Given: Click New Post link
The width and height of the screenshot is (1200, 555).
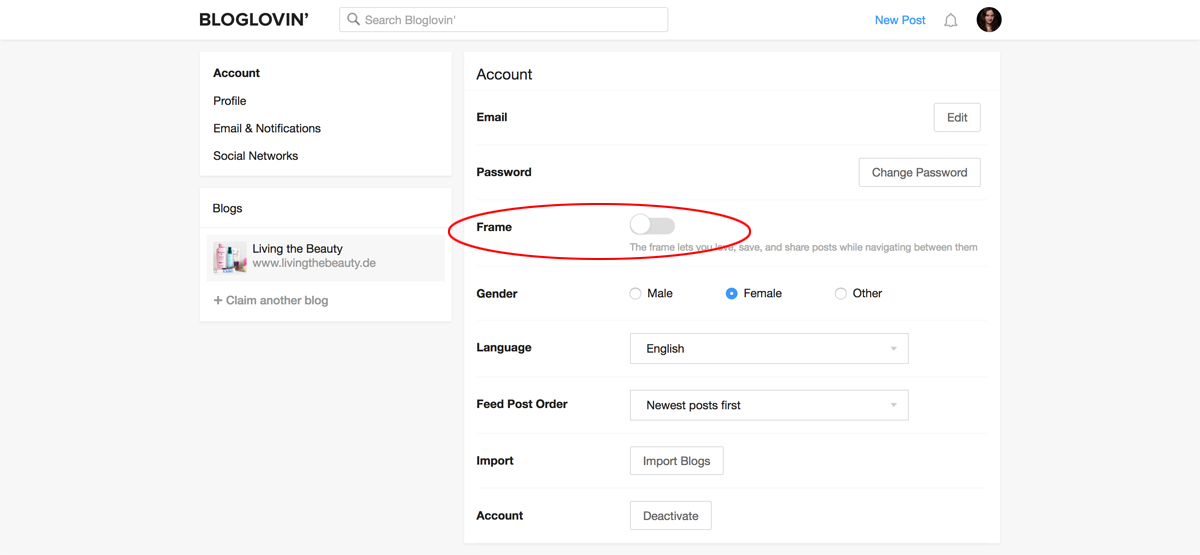Looking at the screenshot, I should (900, 20).
